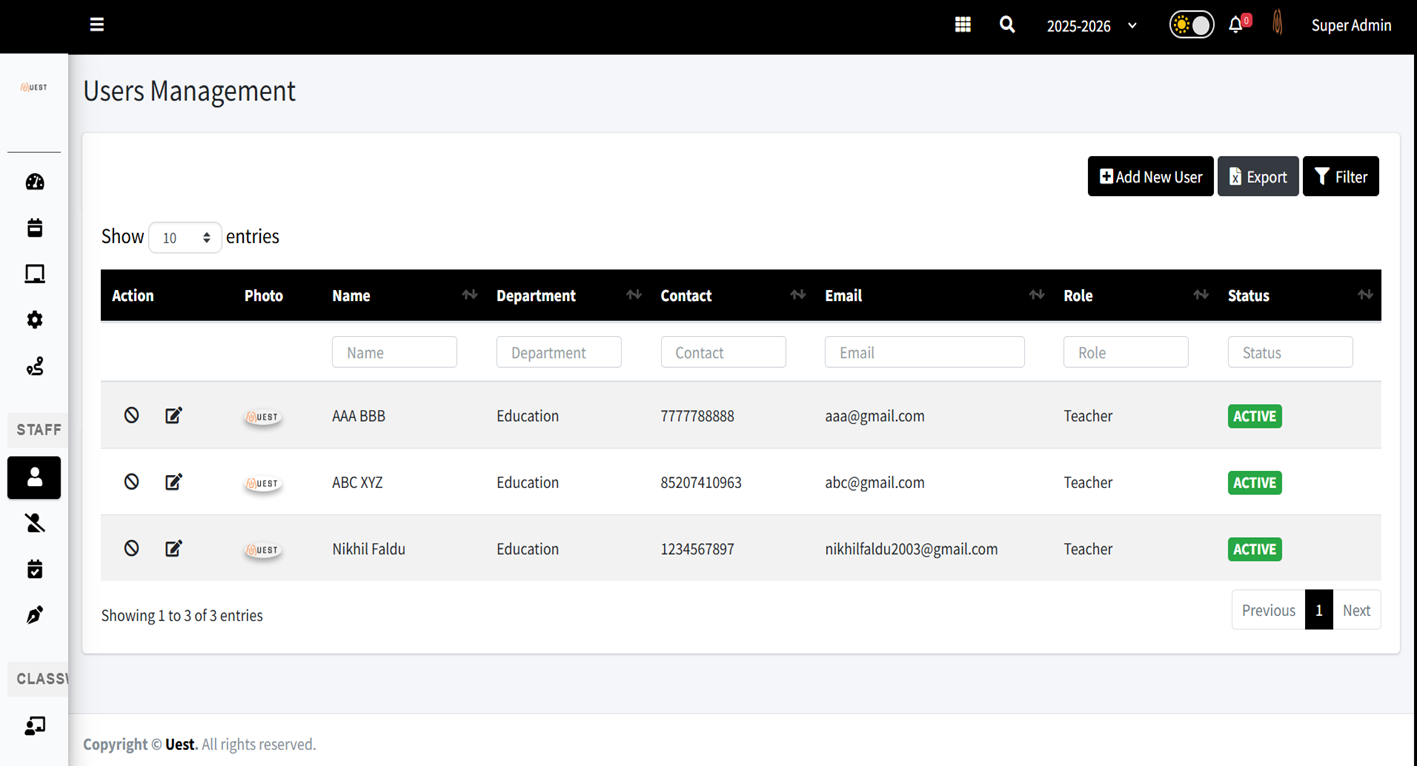This screenshot has height=766, width=1417.
Task: Open the classroom teacher icon in the bottom sidebar
Action: (x=35, y=726)
